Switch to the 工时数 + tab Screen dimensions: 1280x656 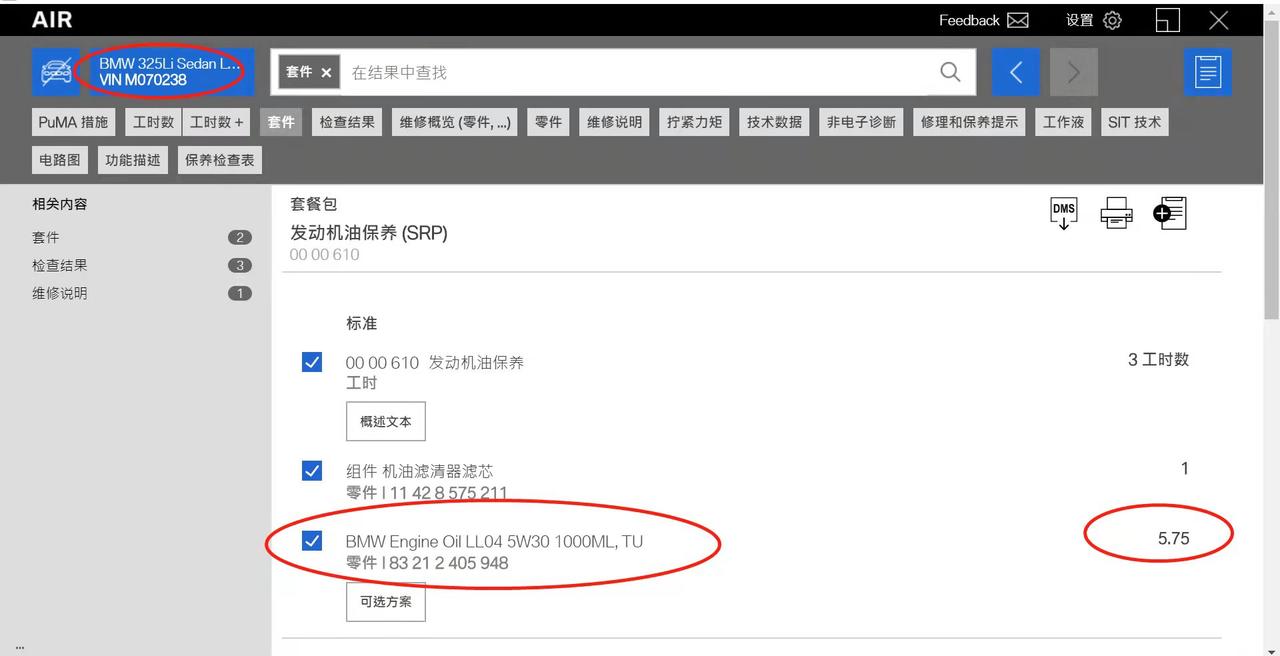click(217, 122)
